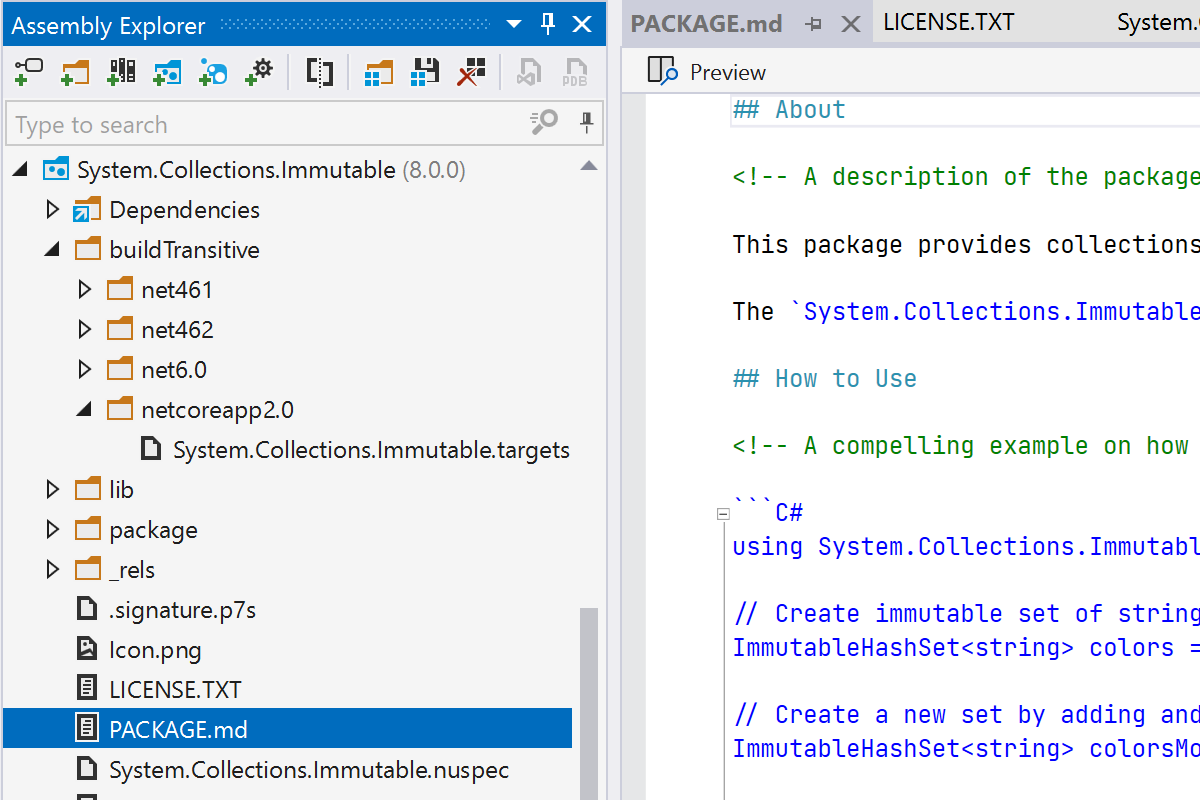This screenshot has height=800, width=1200.
Task: Toggle the pin icon in search box
Action: [587, 123]
